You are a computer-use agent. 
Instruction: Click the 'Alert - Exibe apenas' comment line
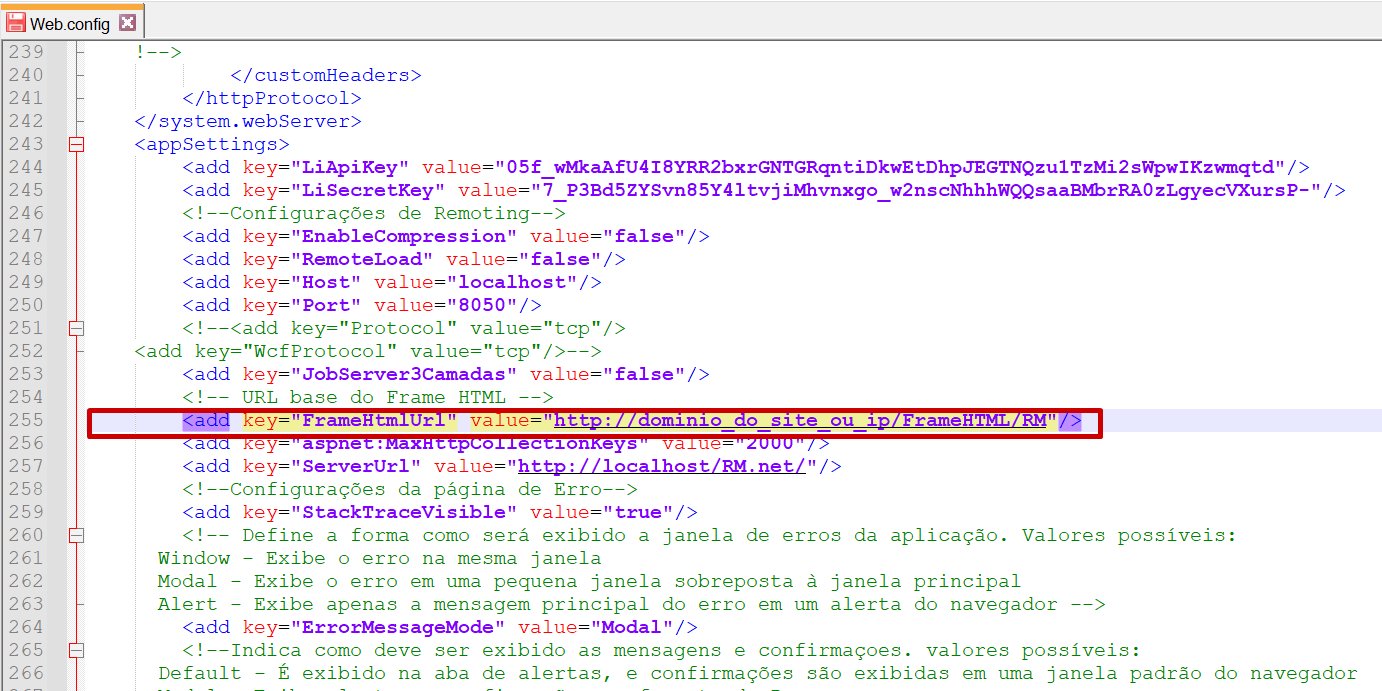pyautogui.click(x=632, y=604)
